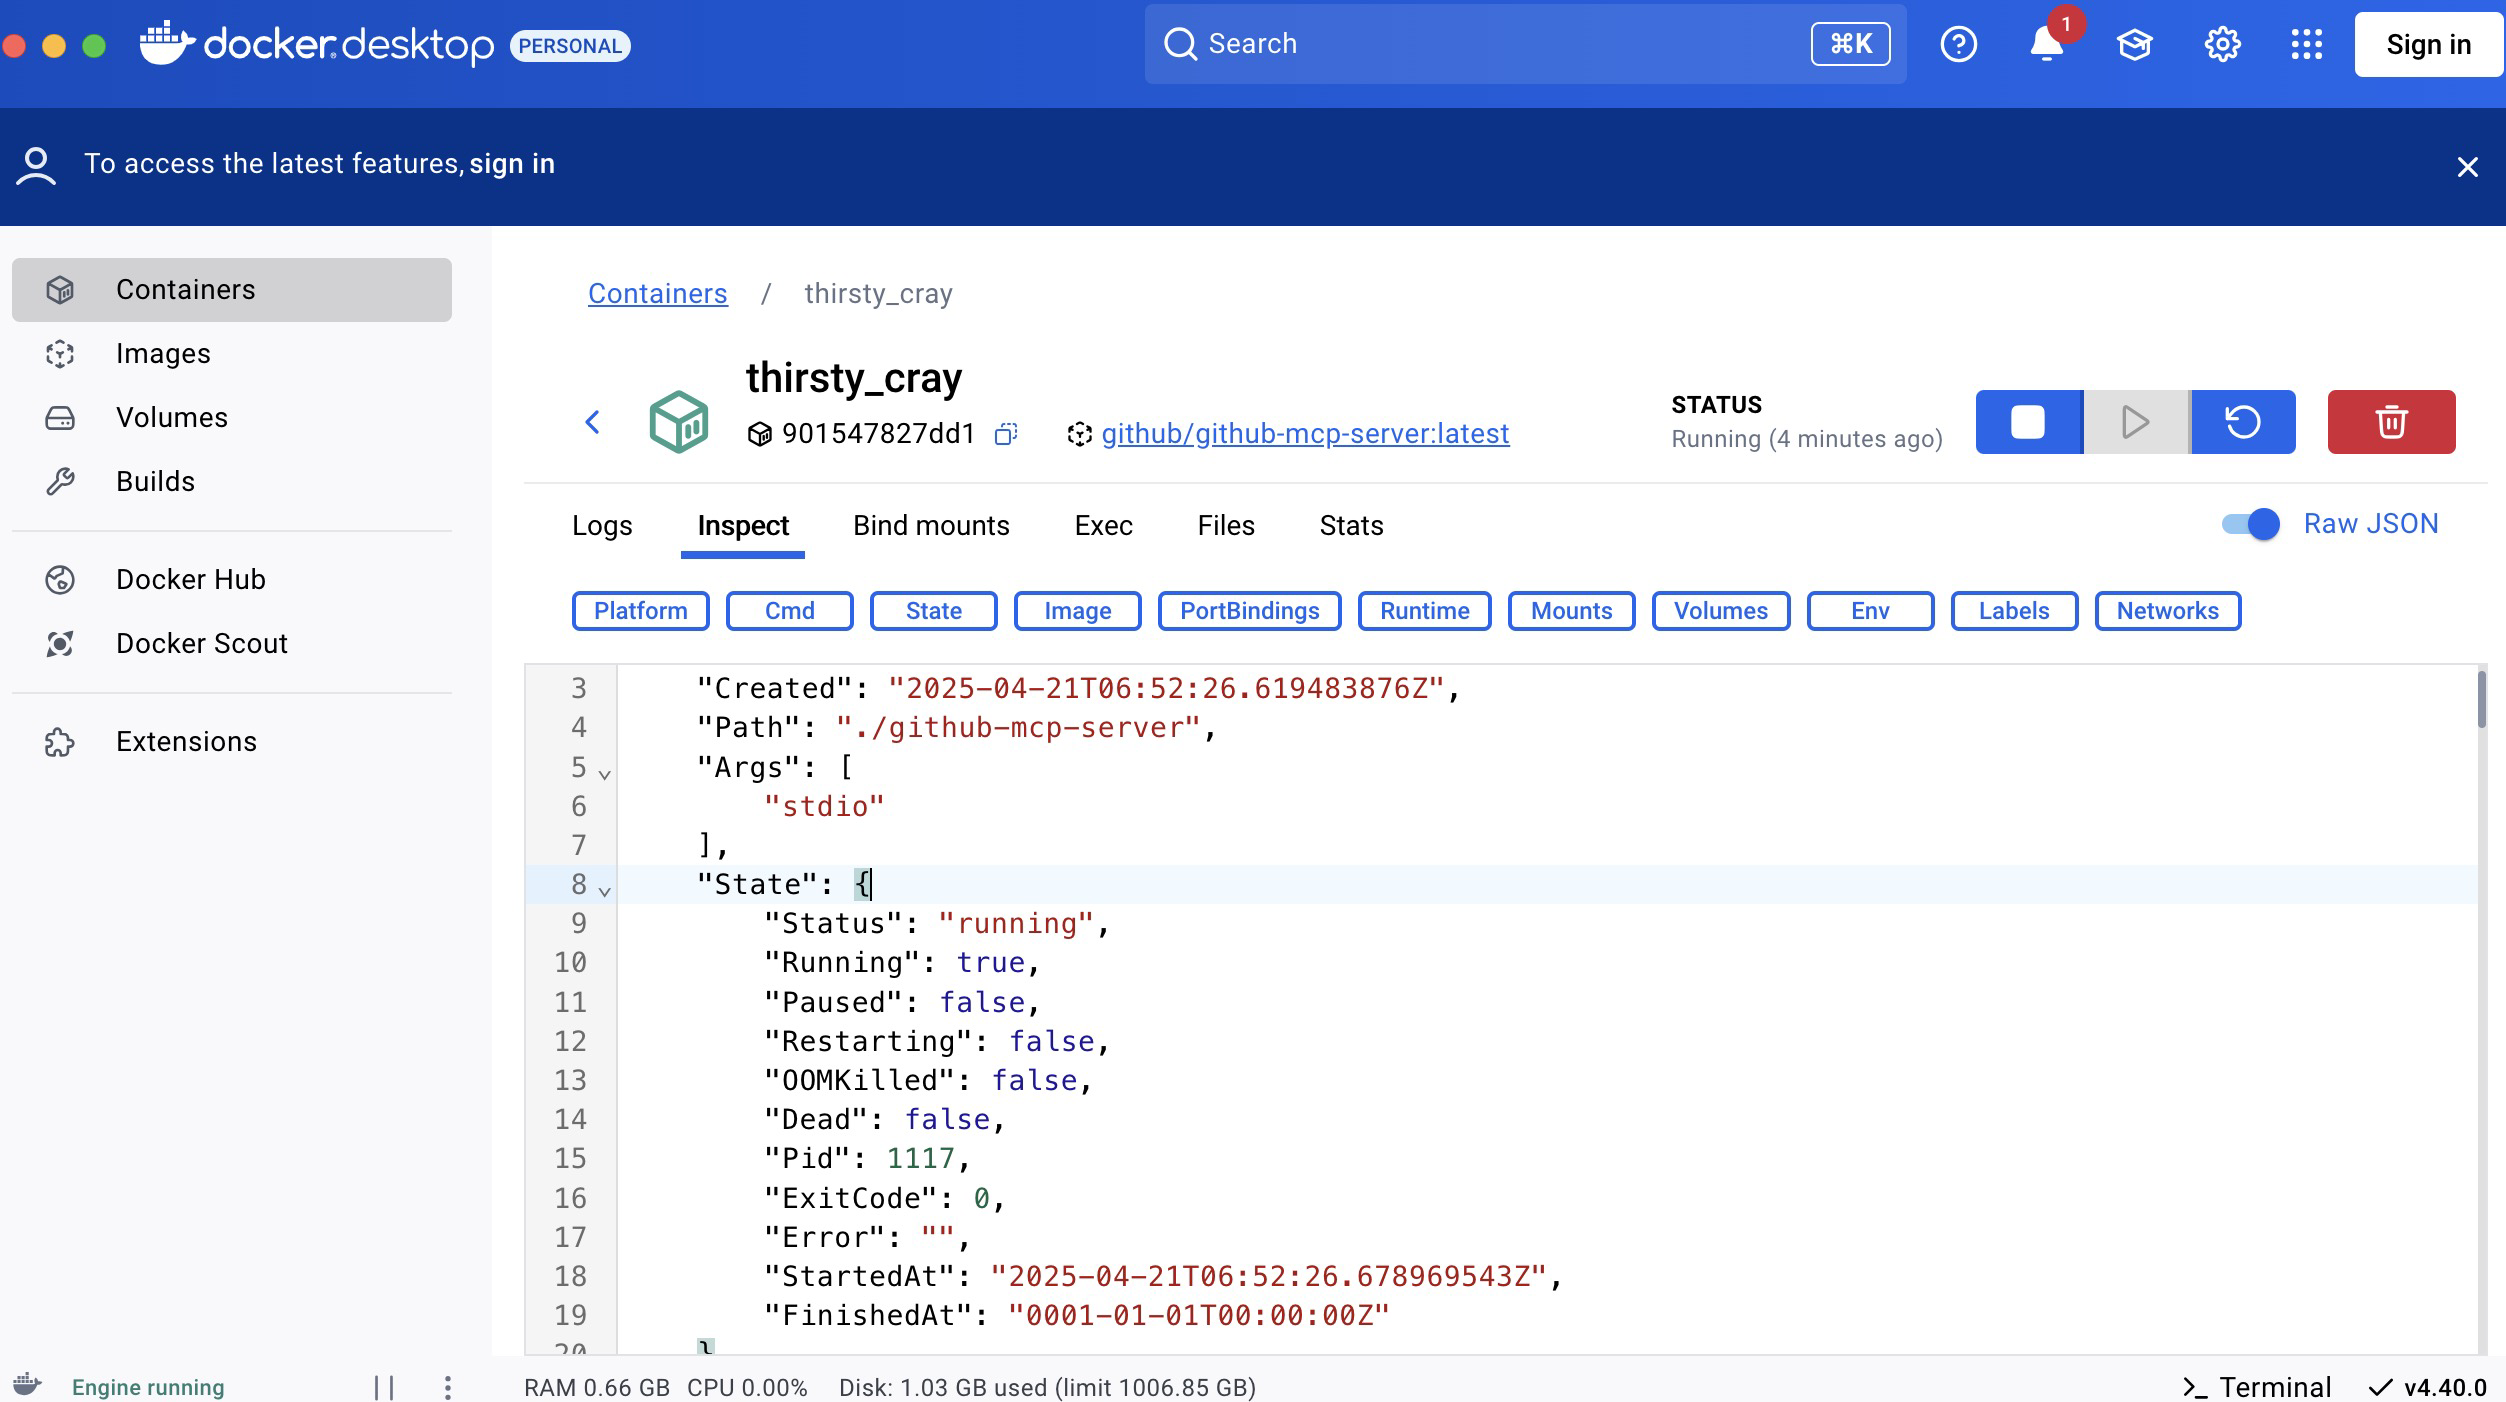Open the notifications bell
The width and height of the screenshot is (2506, 1402).
click(x=2046, y=45)
